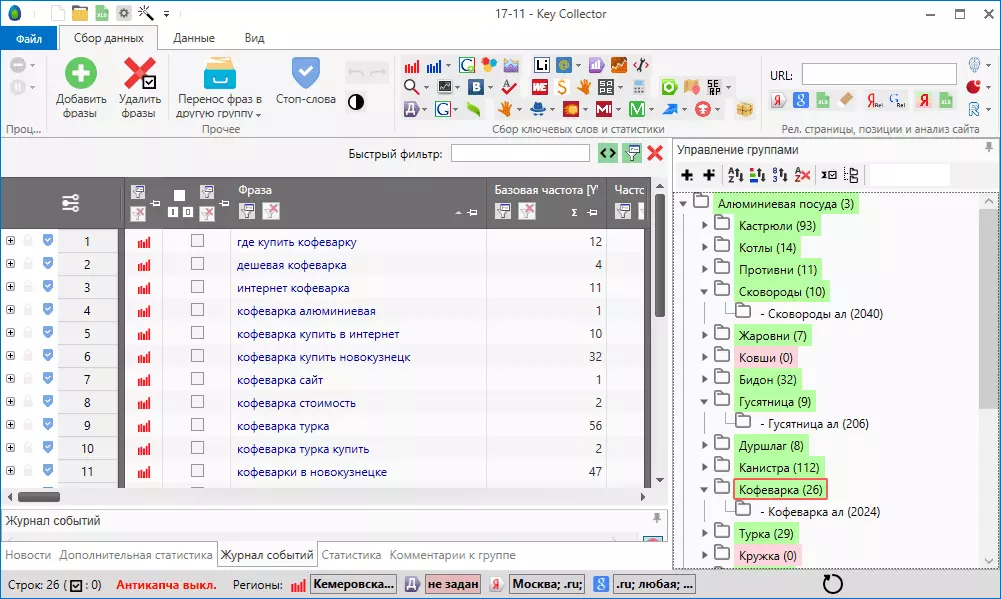Click the green Add phrases plus icon

pos(81,75)
